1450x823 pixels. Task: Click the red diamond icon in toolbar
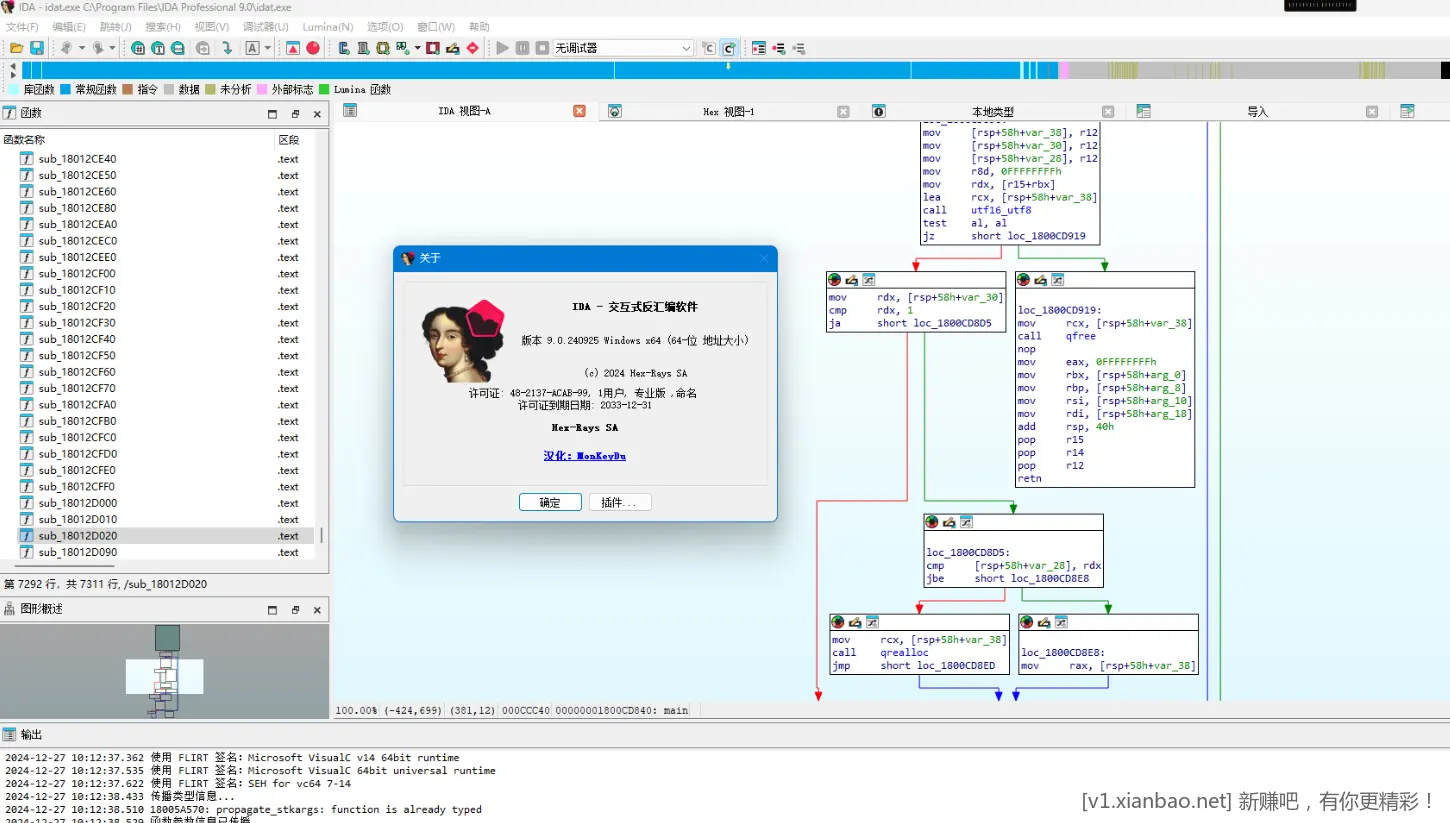tap(473, 48)
